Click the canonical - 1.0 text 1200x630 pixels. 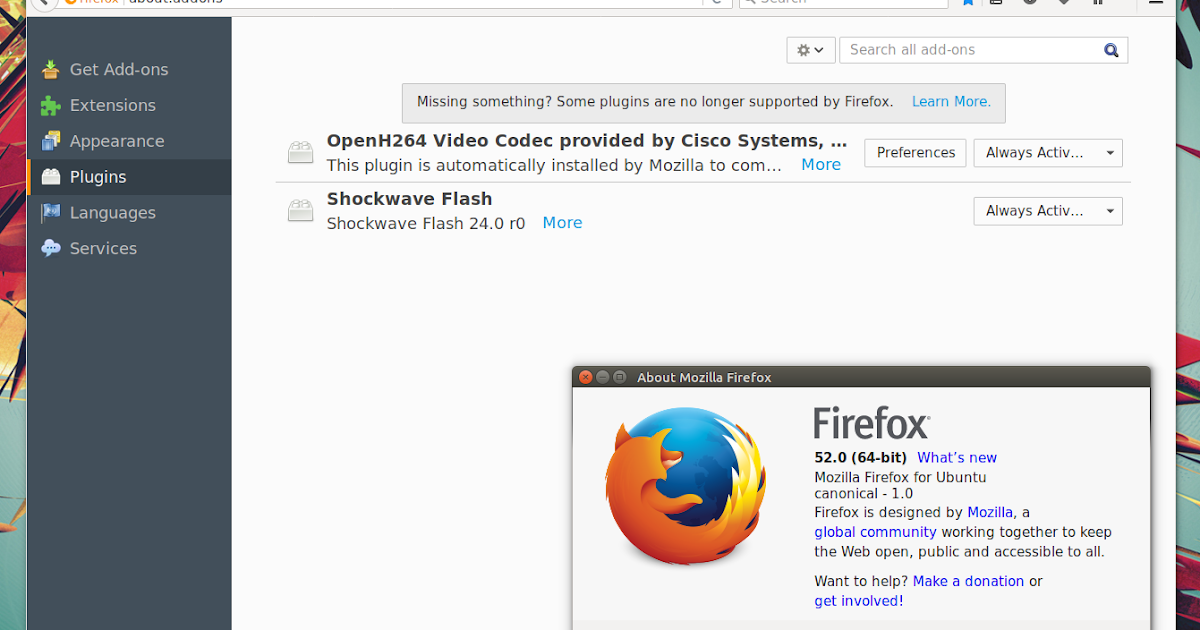[x=863, y=493]
